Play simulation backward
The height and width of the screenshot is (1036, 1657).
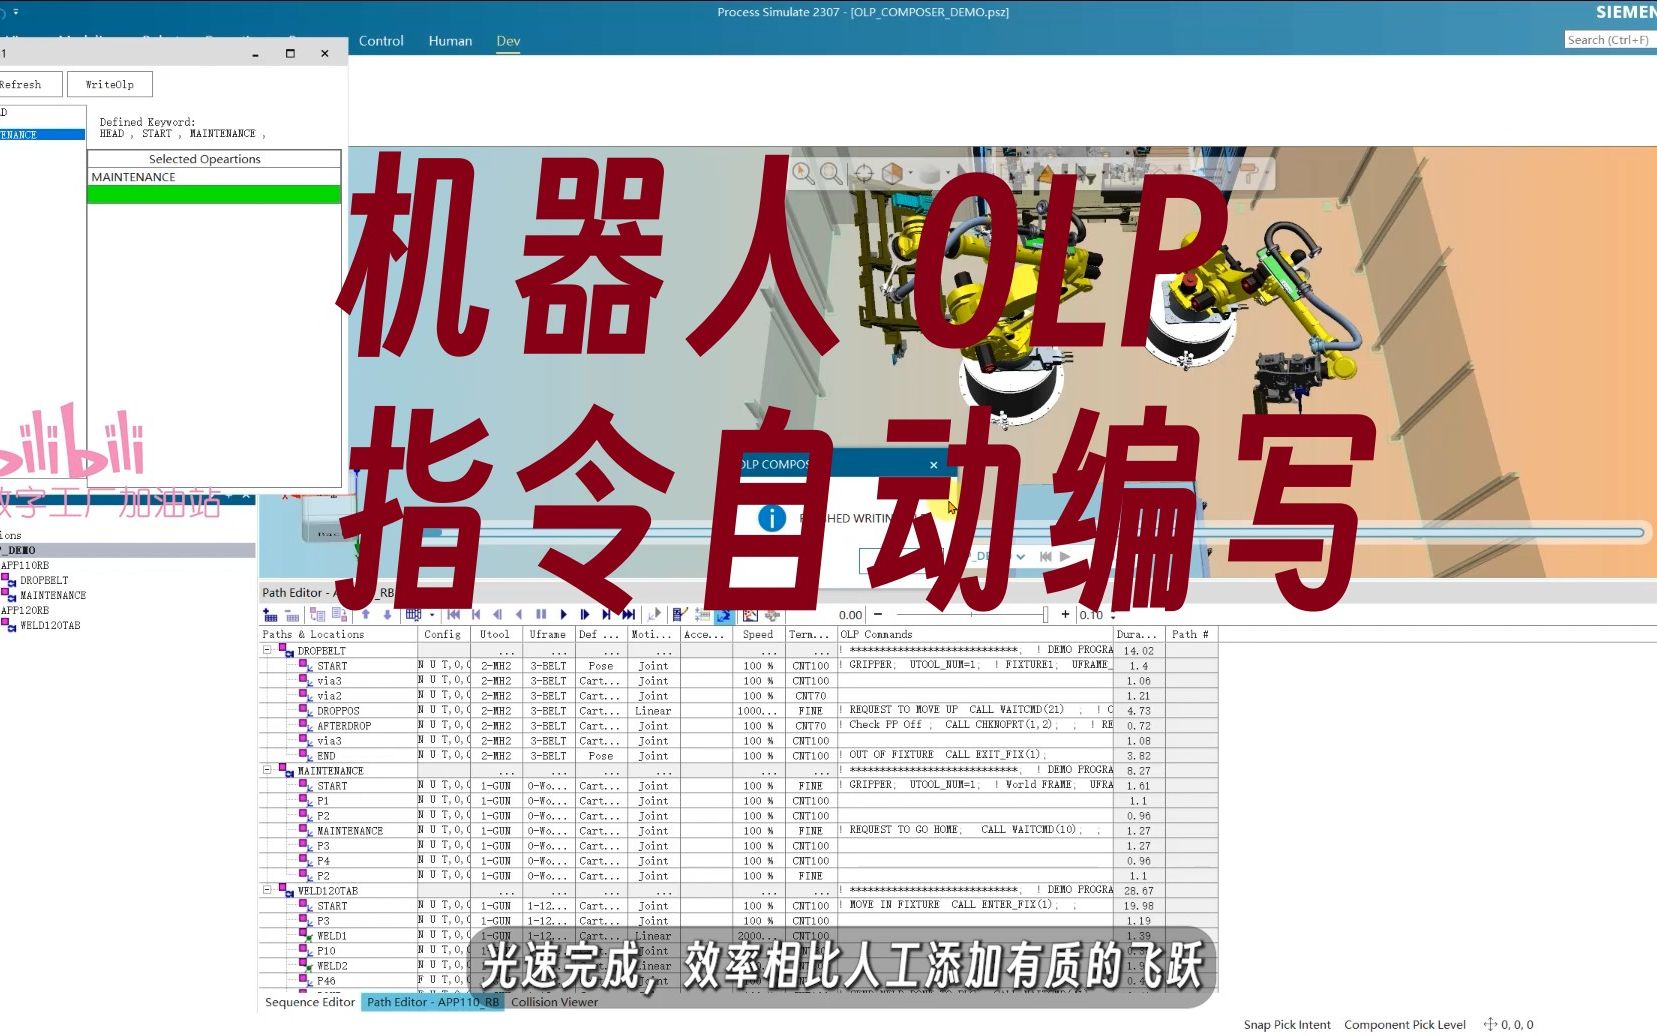pyautogui.click(x=518, y=615)
